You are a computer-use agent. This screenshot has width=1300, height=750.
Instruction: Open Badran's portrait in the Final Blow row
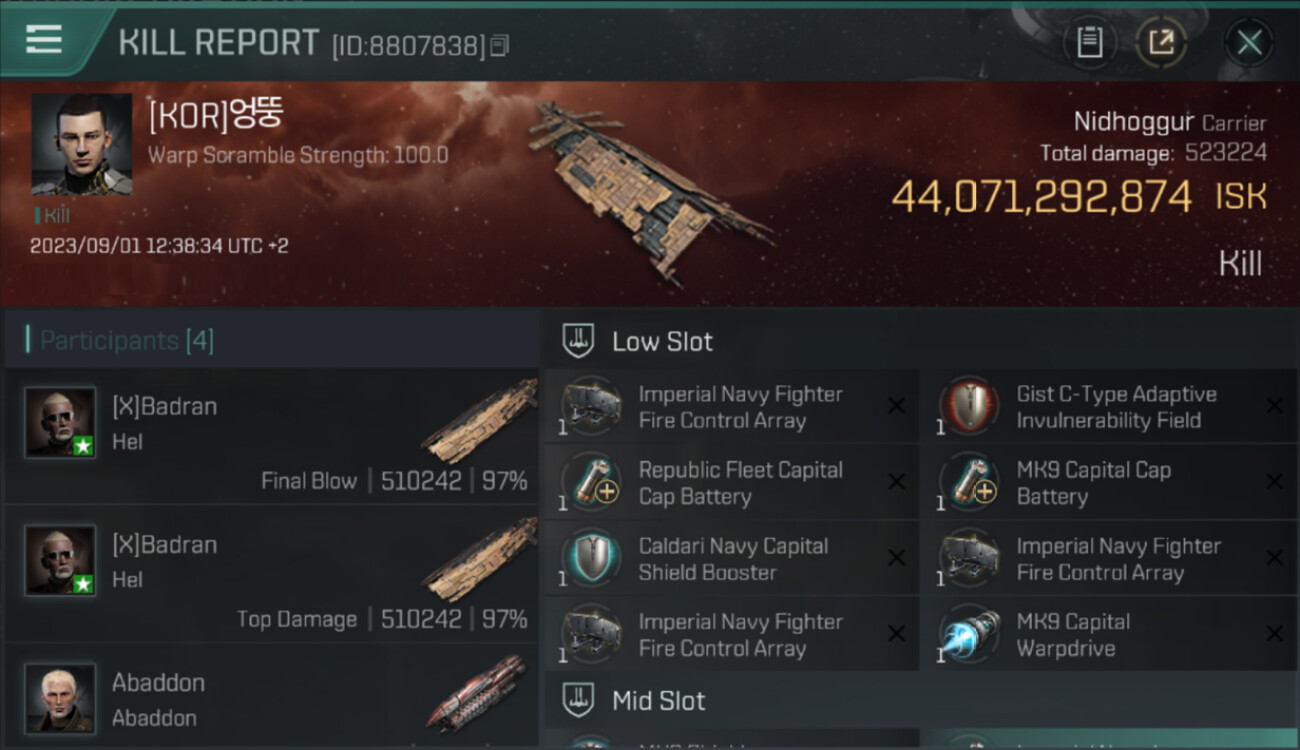coord(60,422)
